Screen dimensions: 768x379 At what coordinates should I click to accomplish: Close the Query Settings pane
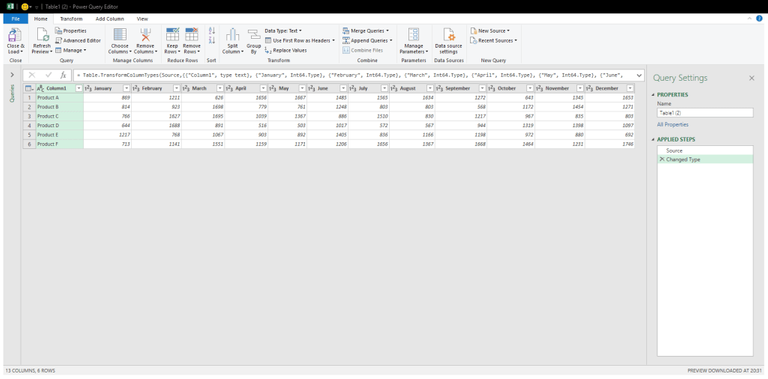[751, 78]
